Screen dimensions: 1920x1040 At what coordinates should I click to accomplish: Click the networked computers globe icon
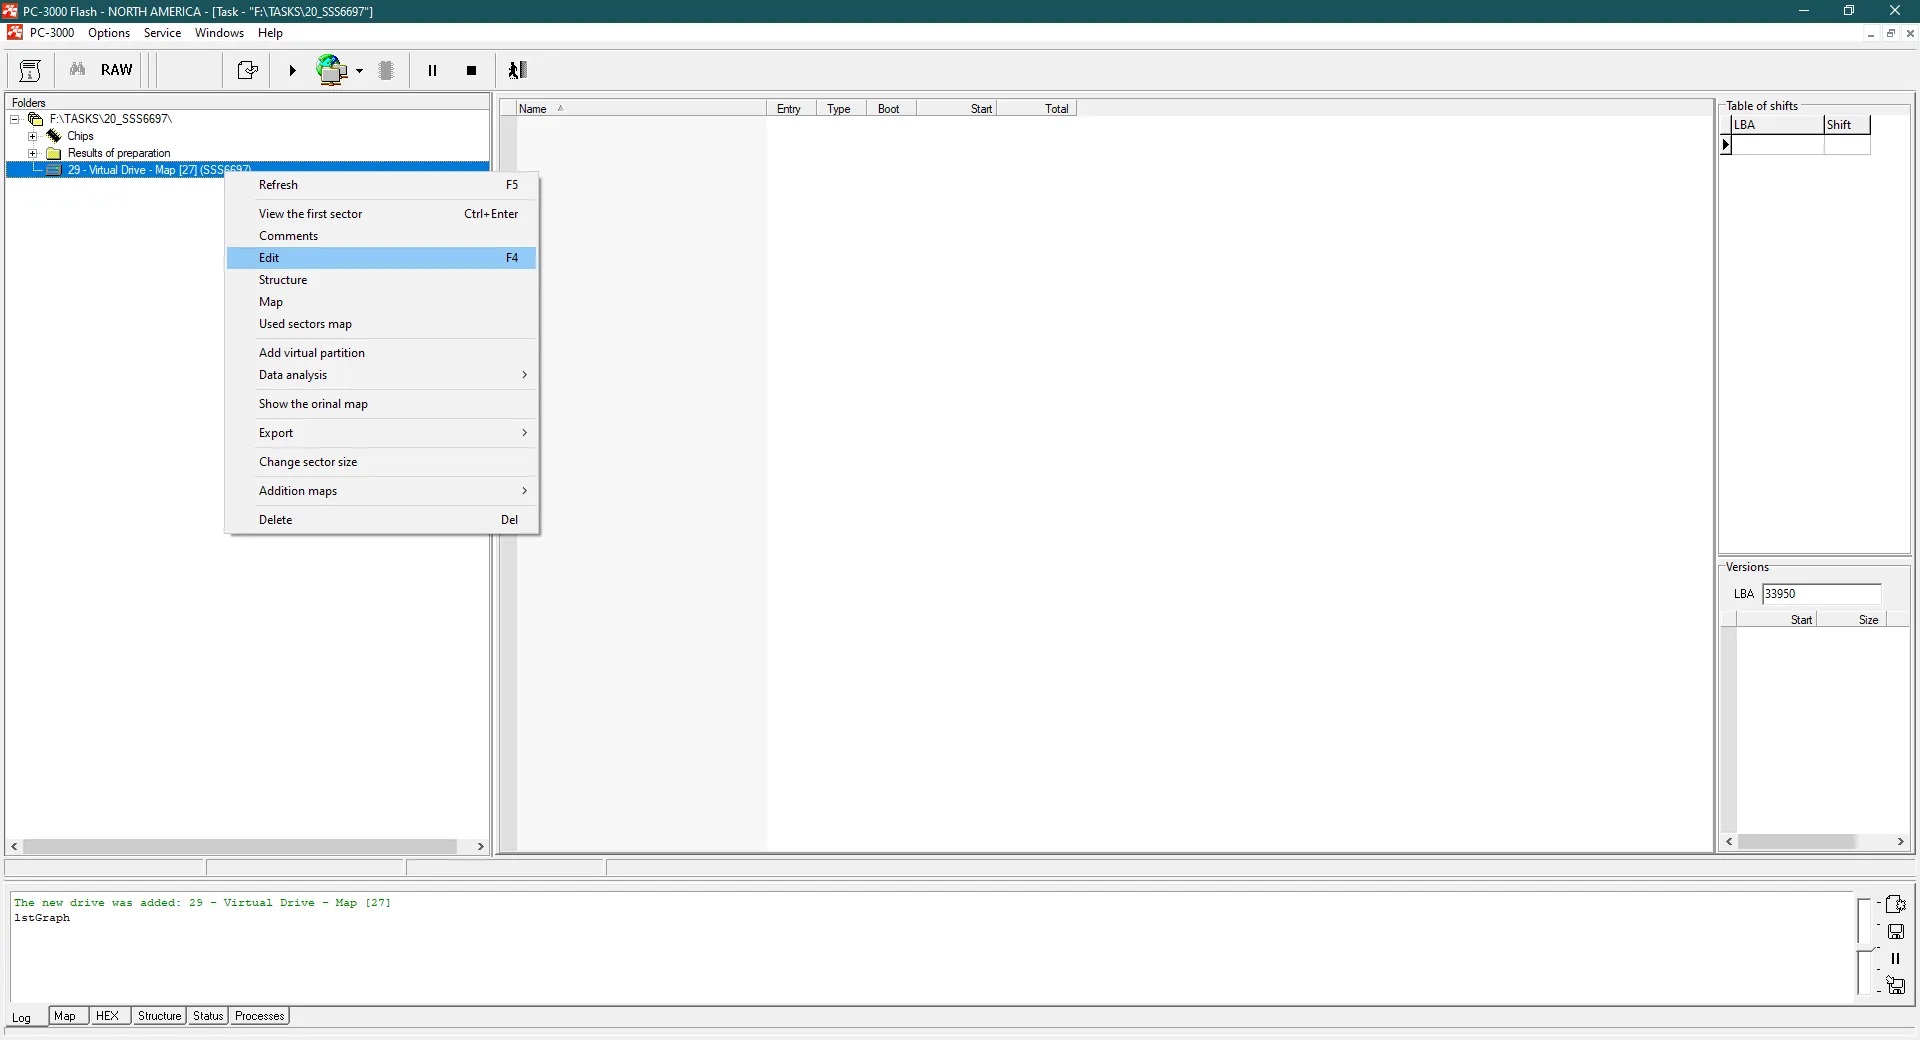pos(332,71)
